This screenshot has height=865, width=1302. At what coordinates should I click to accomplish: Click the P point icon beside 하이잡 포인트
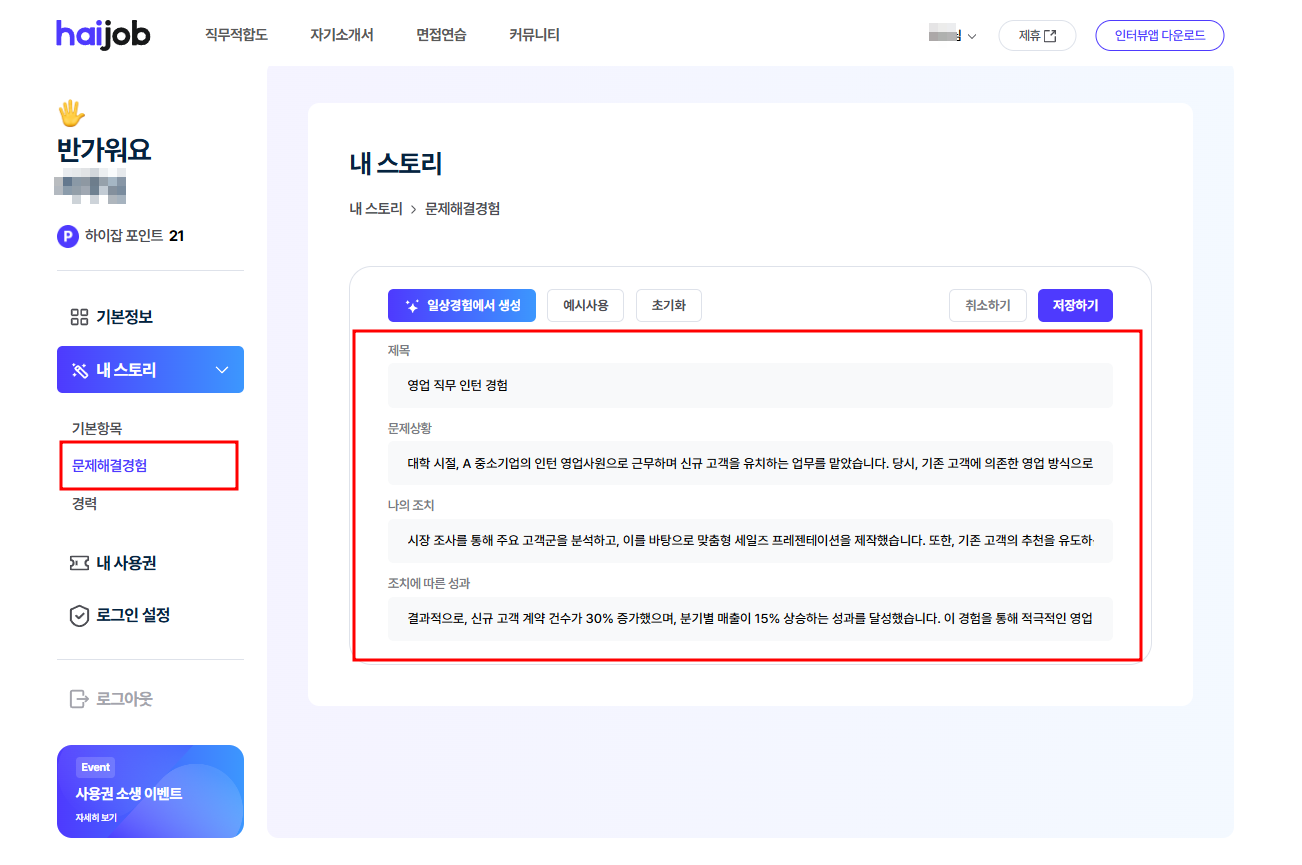click(67, 237)
